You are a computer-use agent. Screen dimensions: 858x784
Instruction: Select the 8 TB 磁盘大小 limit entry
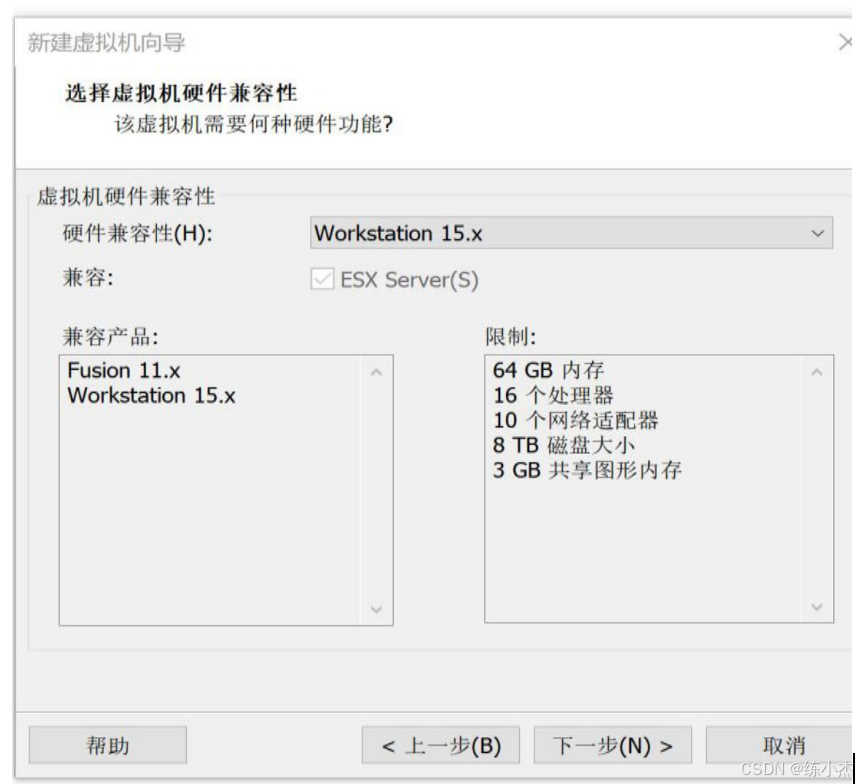coord(564,445)
